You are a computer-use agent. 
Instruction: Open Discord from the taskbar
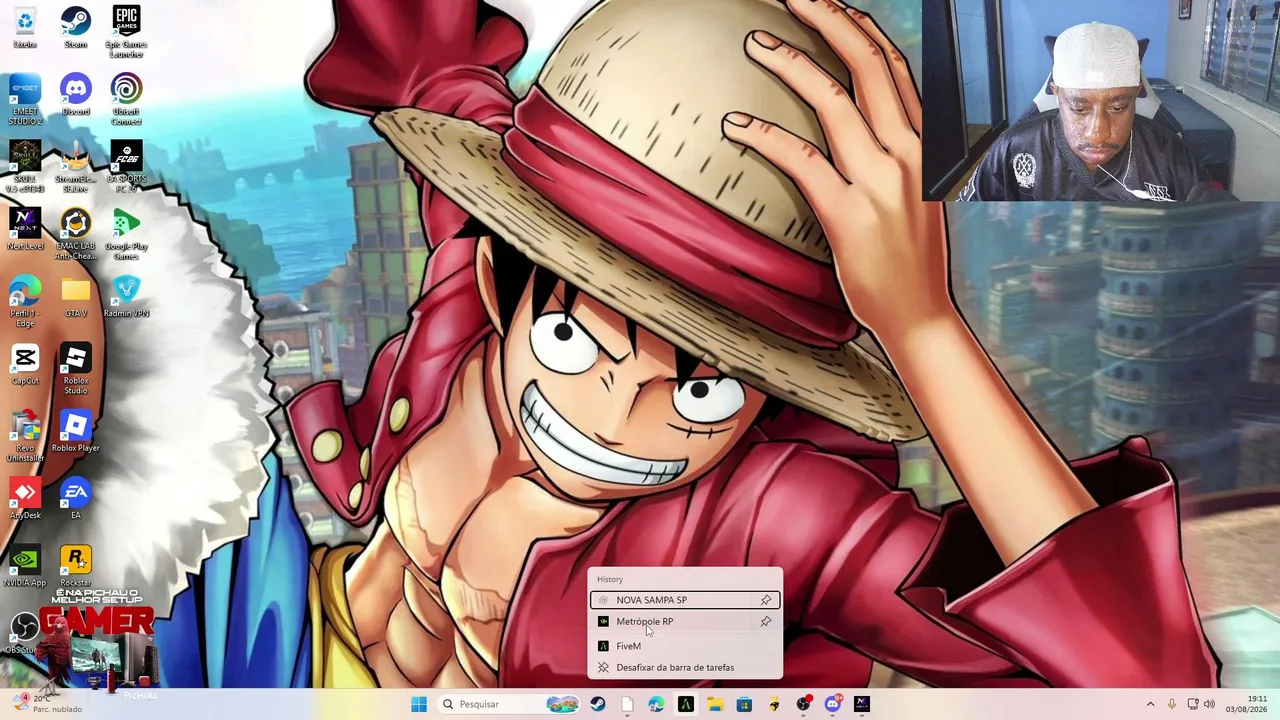(x=832, y=704)
